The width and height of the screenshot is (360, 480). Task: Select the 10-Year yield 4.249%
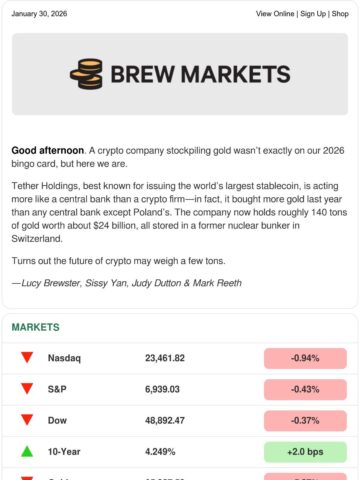[160, 452]
